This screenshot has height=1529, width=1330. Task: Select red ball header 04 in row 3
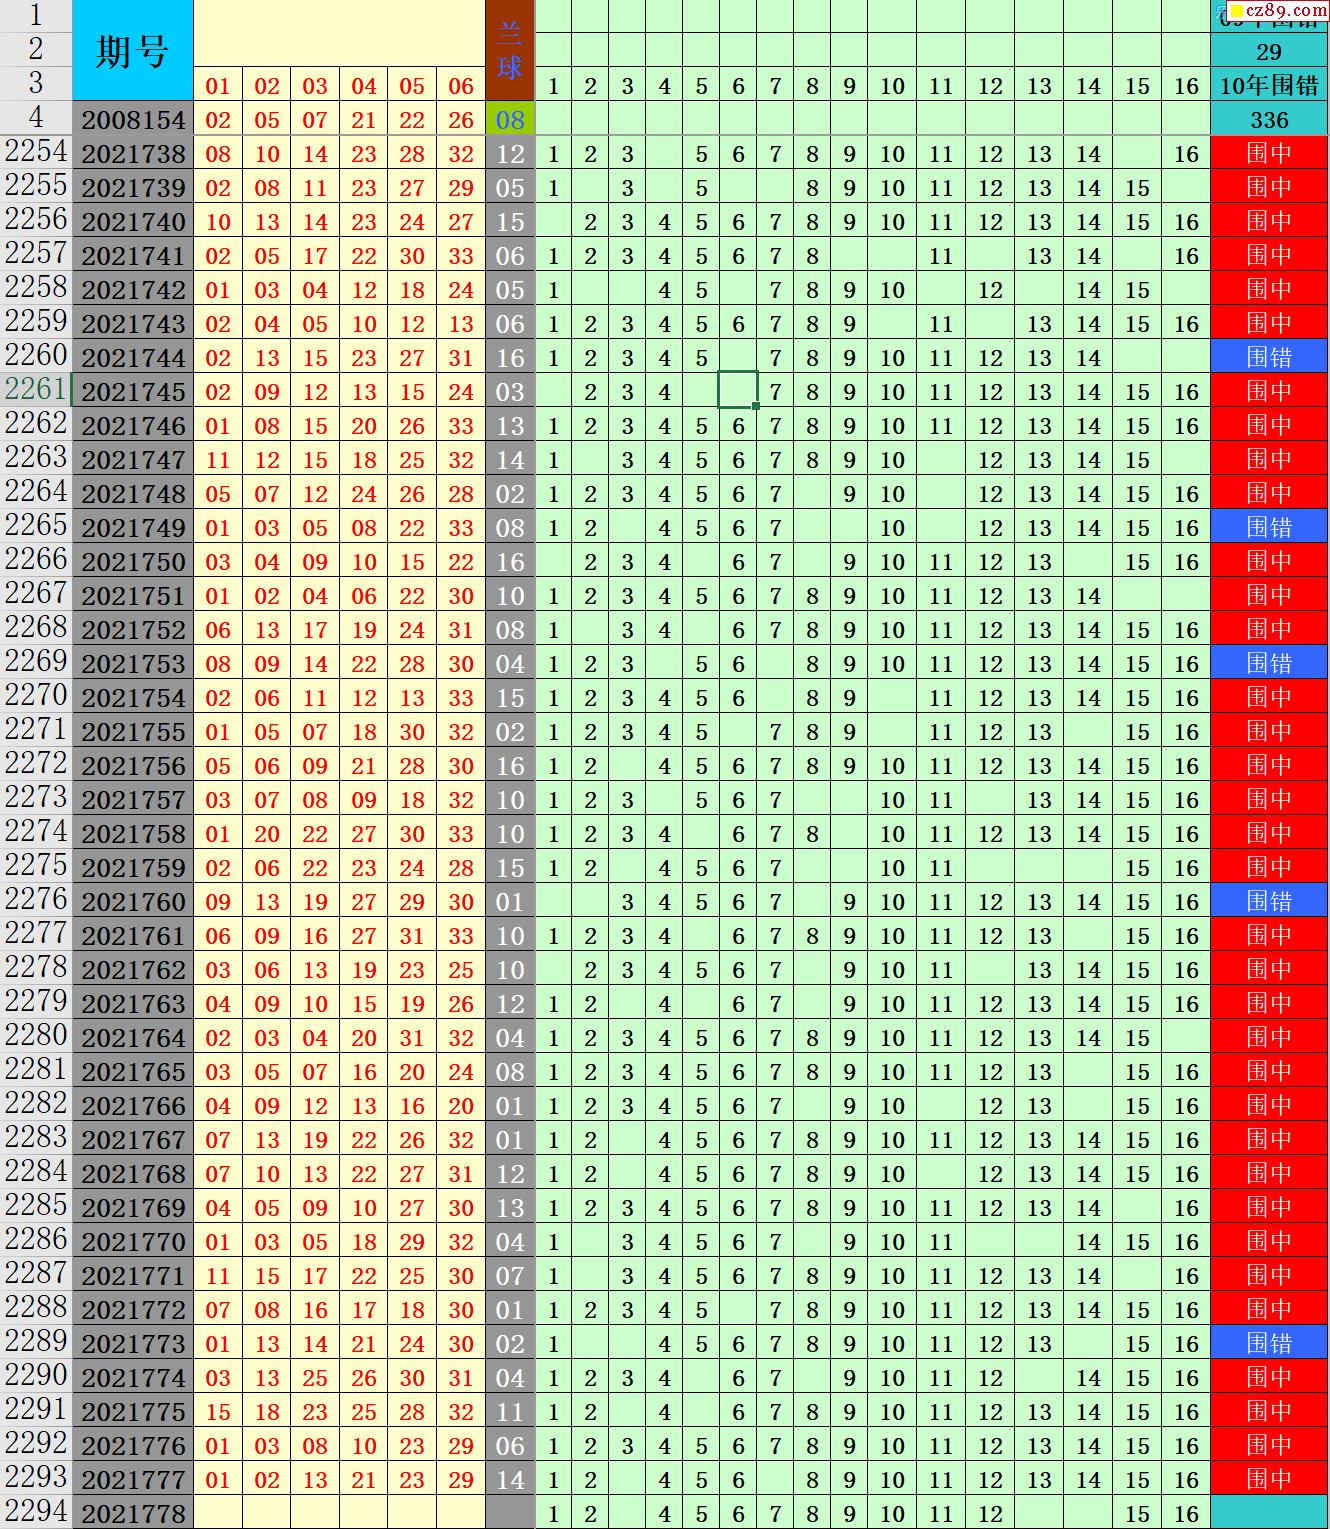[x=364, y=85]
